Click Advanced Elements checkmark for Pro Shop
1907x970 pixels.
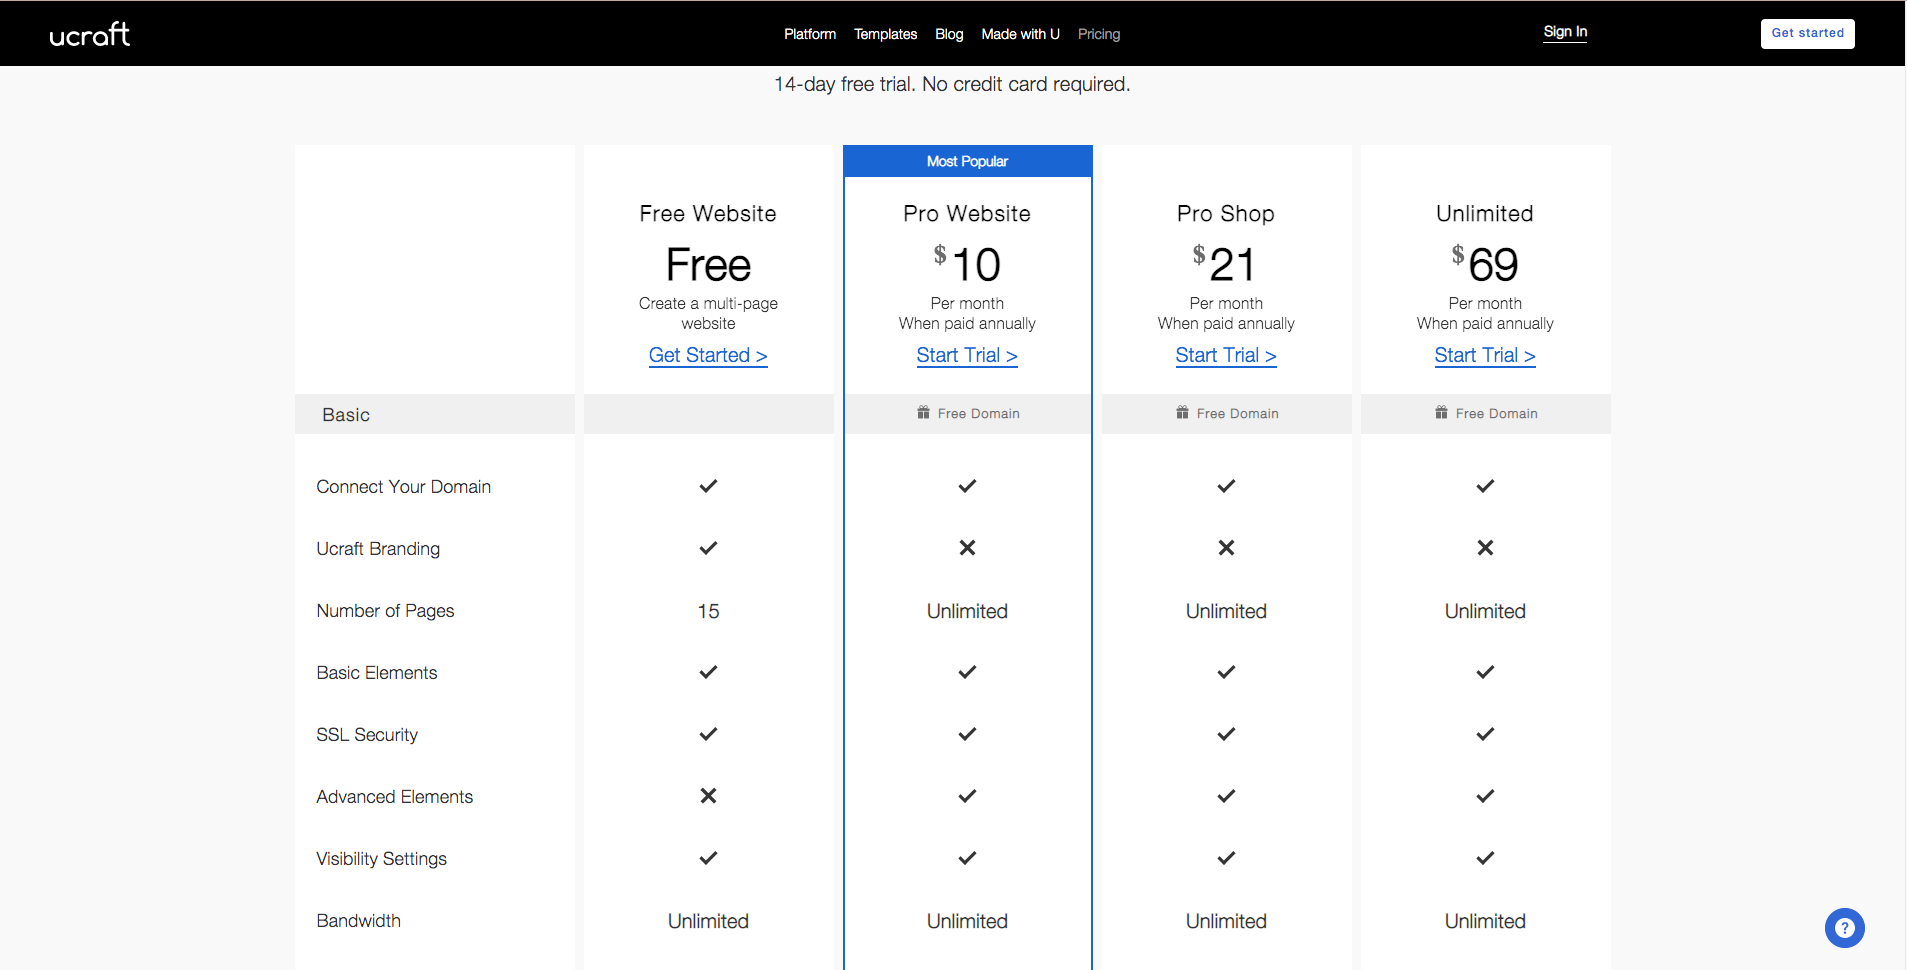(x=1226, y=796)
